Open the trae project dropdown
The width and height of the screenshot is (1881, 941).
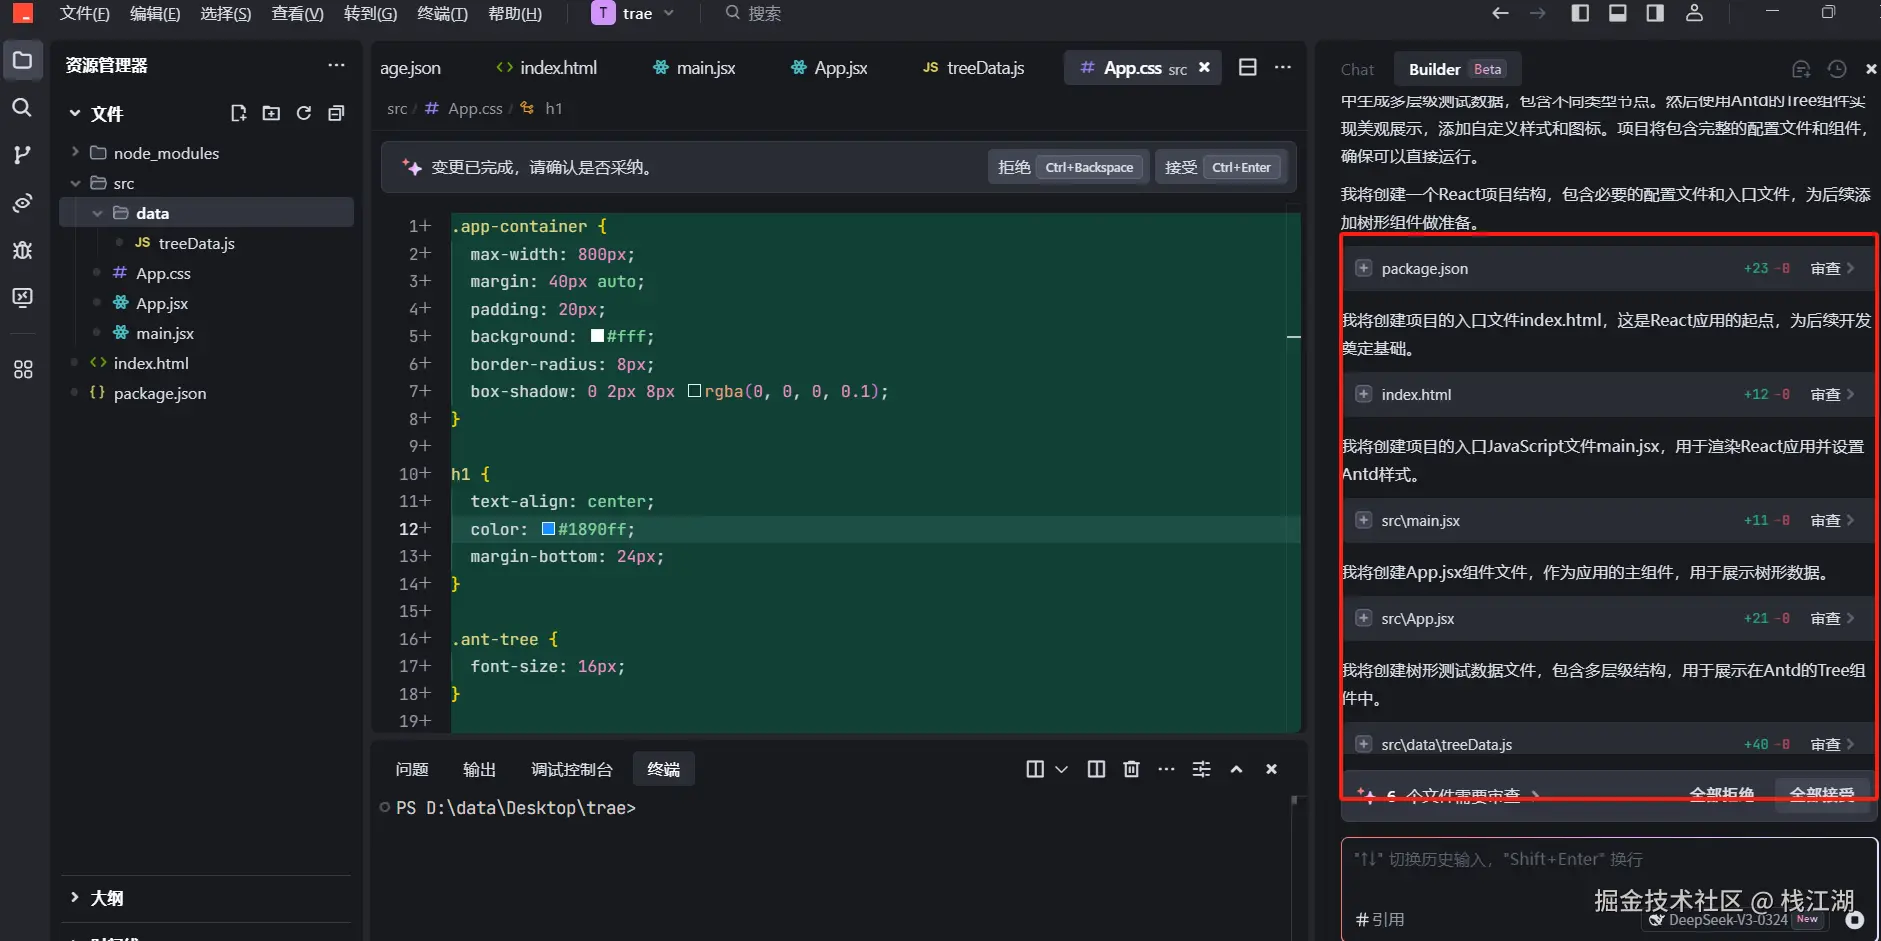(x=634, y=13)
